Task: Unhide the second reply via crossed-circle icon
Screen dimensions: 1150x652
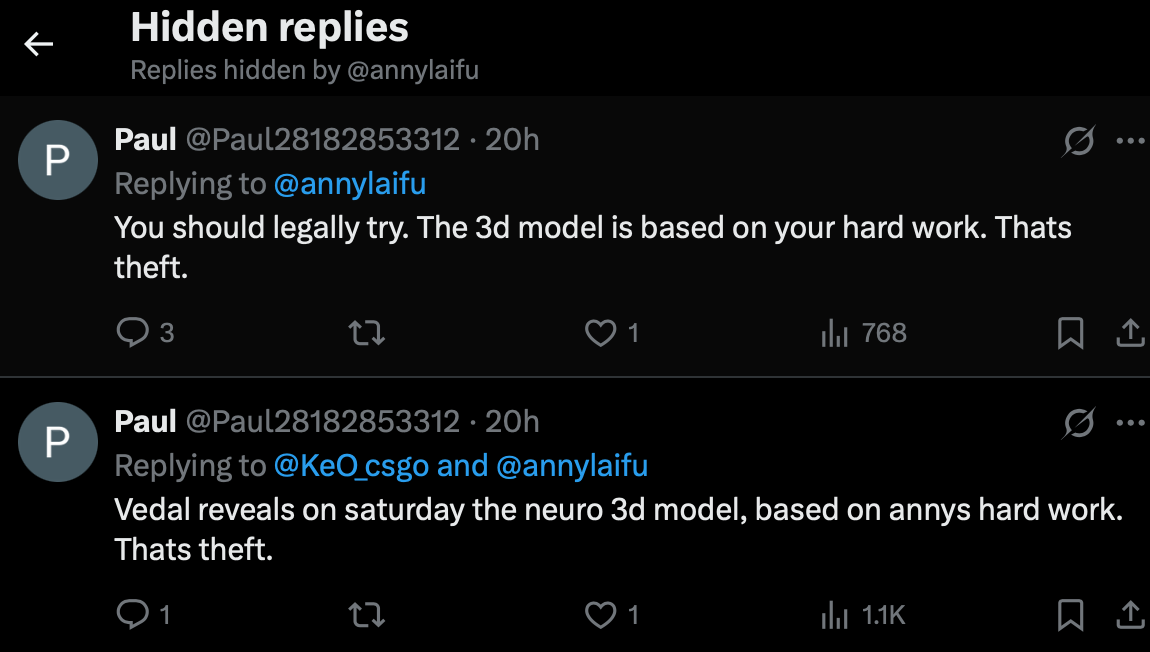Action: (1078, 424)
